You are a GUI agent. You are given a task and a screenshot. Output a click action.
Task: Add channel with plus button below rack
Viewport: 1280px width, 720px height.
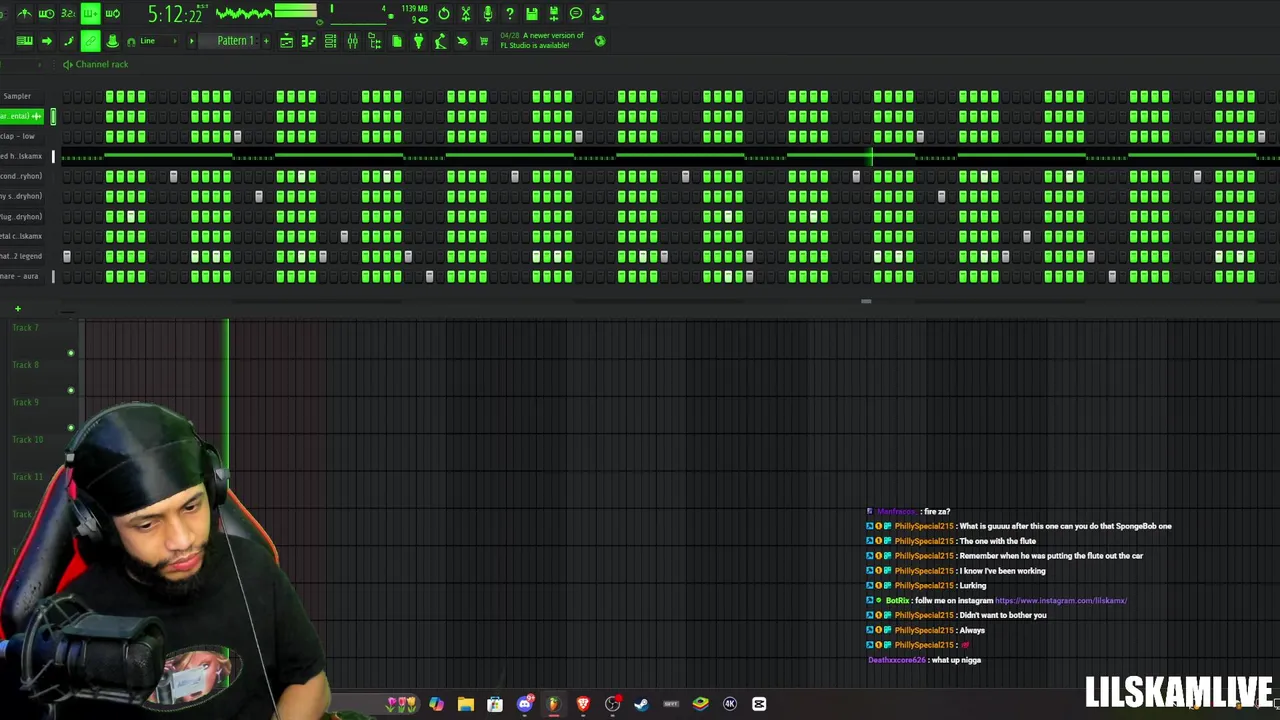[17, 308]
